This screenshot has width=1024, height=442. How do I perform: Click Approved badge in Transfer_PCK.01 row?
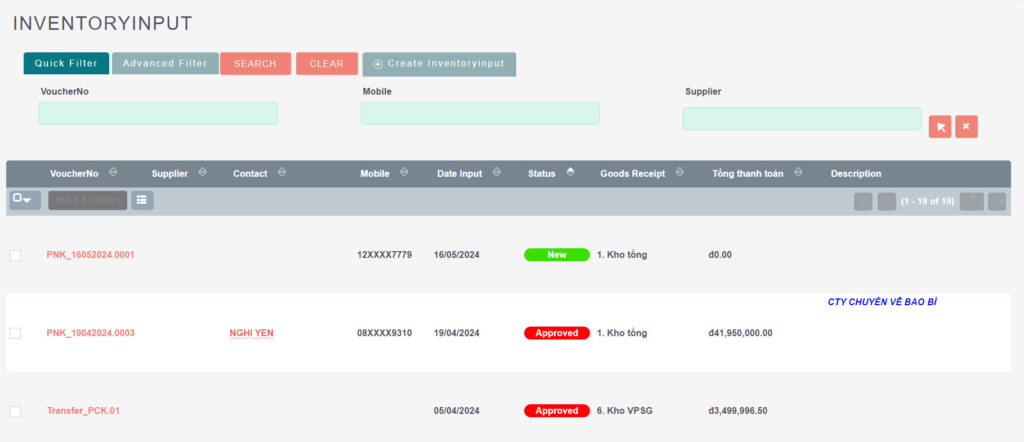pyautogui.click(x=556, y=411)
